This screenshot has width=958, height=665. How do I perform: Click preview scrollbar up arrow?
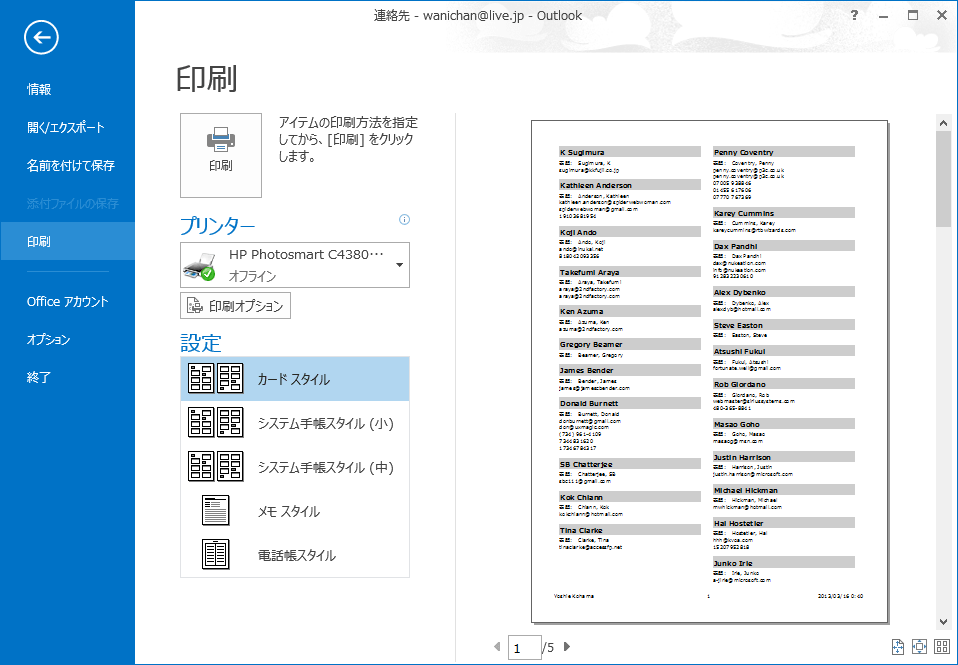[x=943, y=123]
